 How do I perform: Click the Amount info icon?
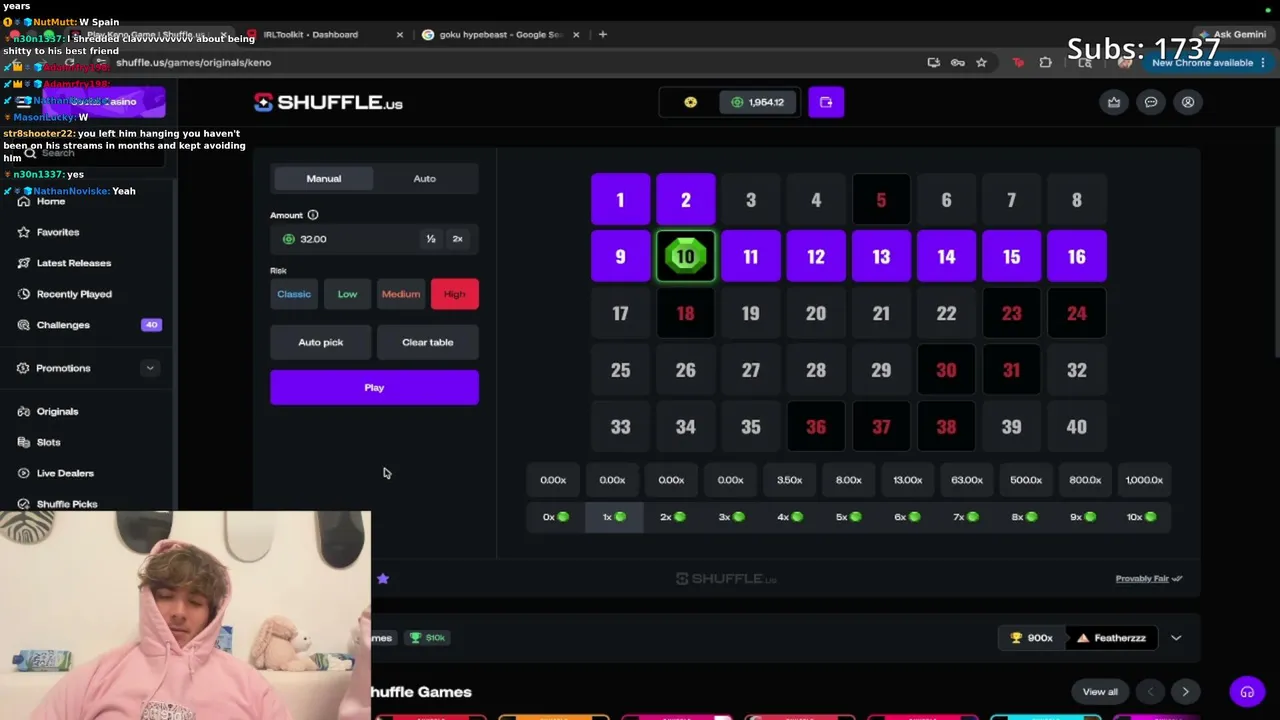(313, 215)
